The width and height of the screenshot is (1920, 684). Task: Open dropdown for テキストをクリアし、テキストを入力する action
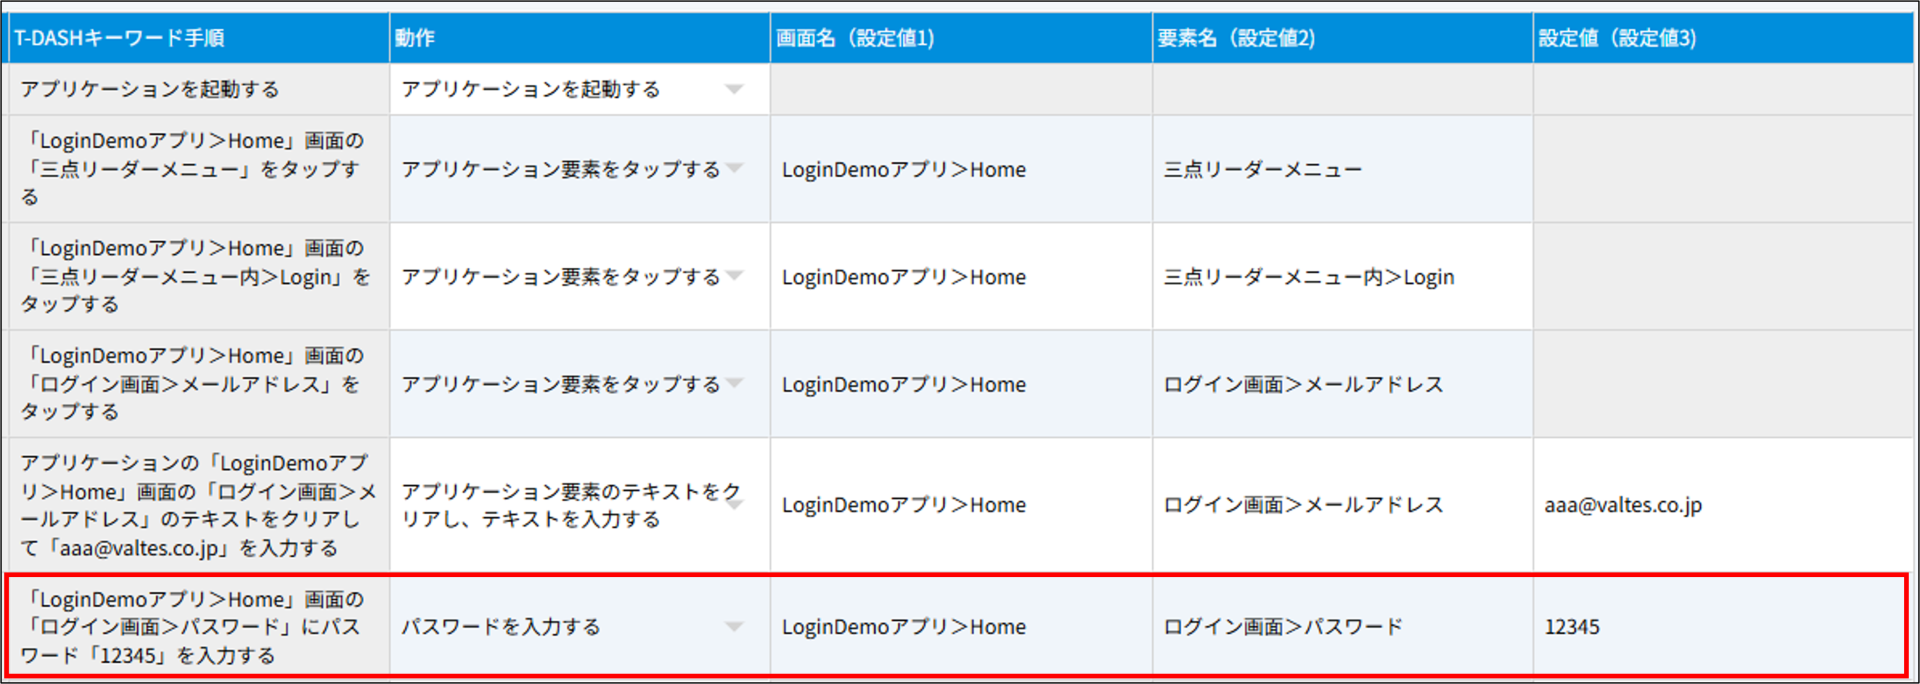coord(735,505)
